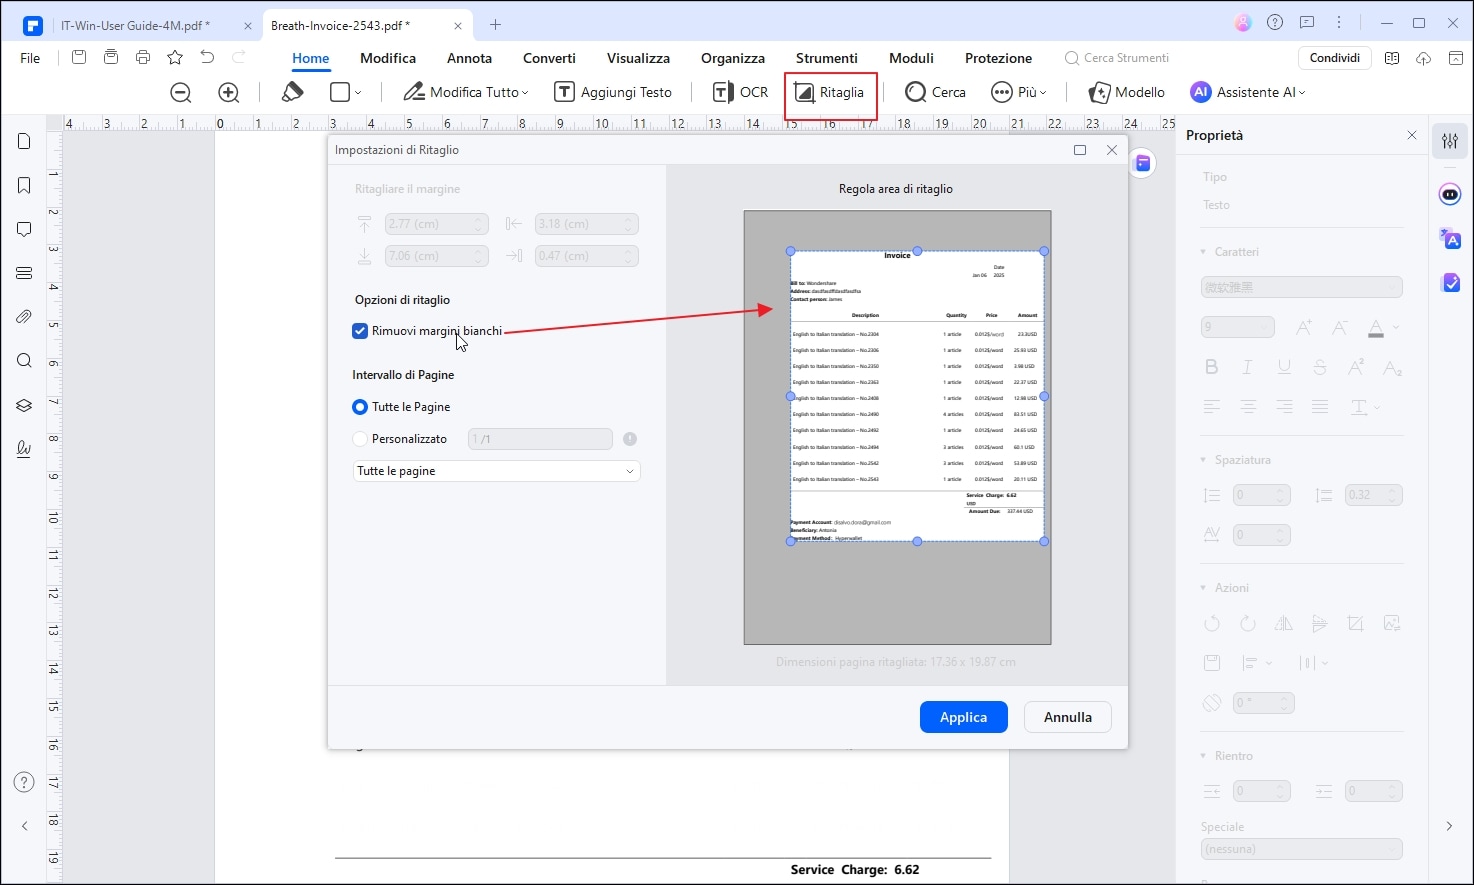1474x885 pixels.
Task: Open the page thumbnails sidebar panel
Action: 24,142
